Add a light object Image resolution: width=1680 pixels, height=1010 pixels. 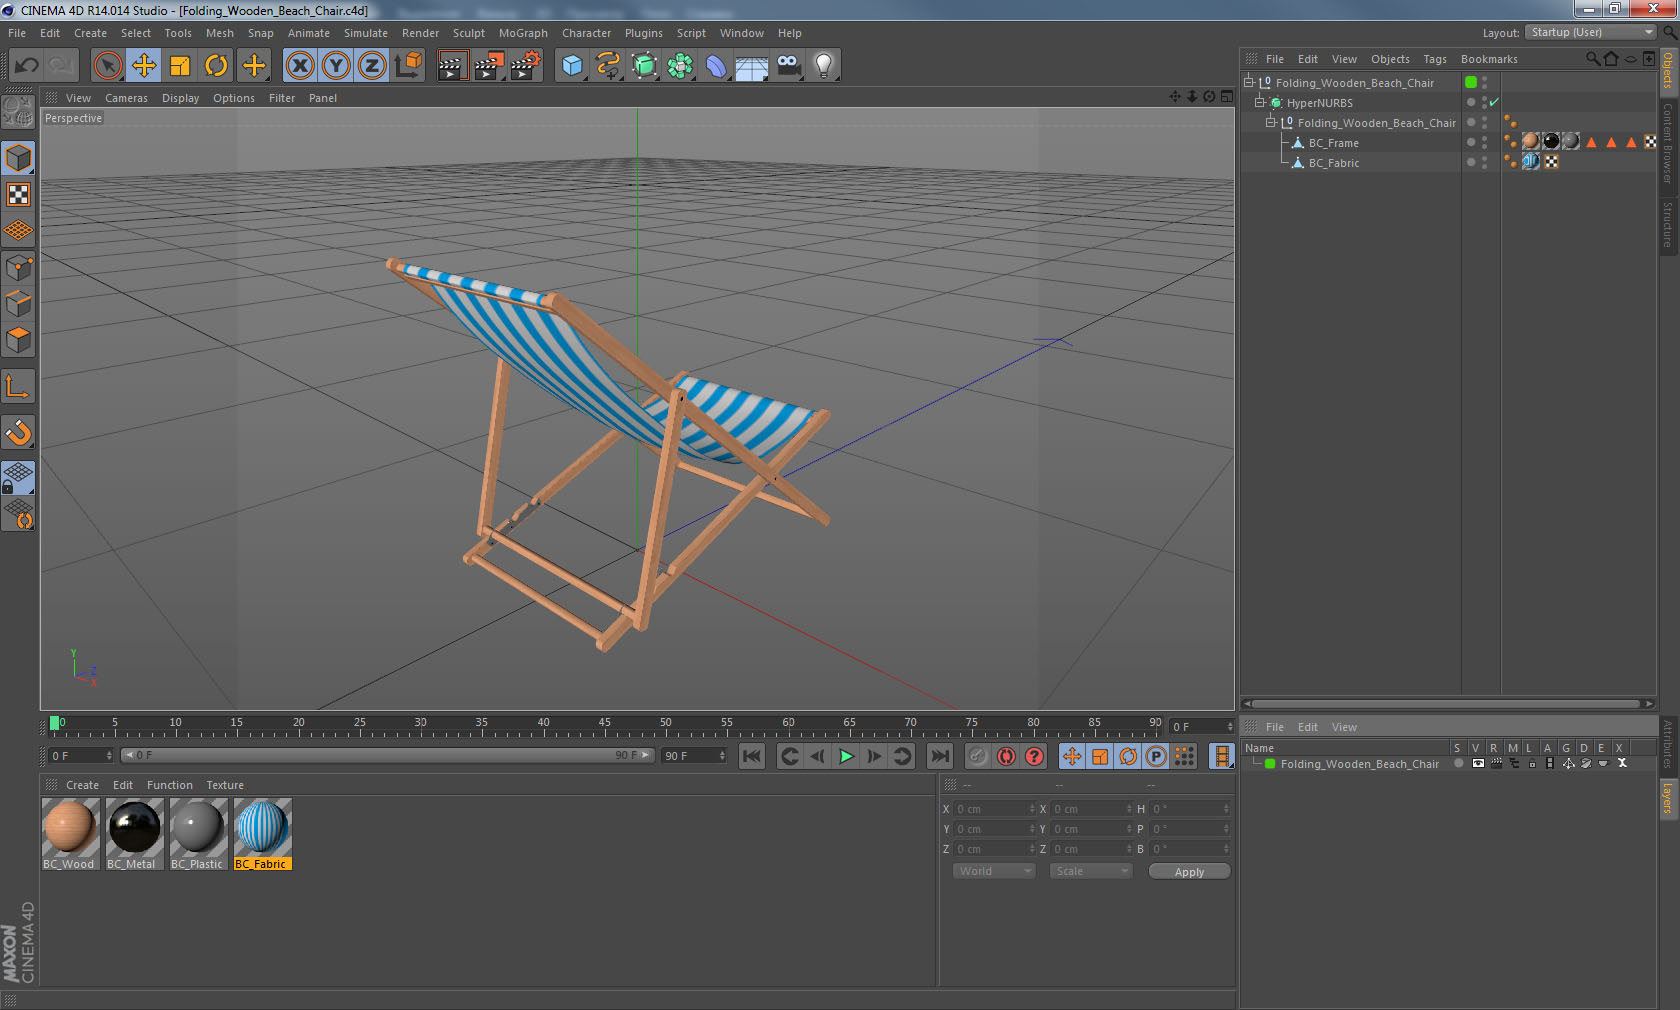[824, 66]
